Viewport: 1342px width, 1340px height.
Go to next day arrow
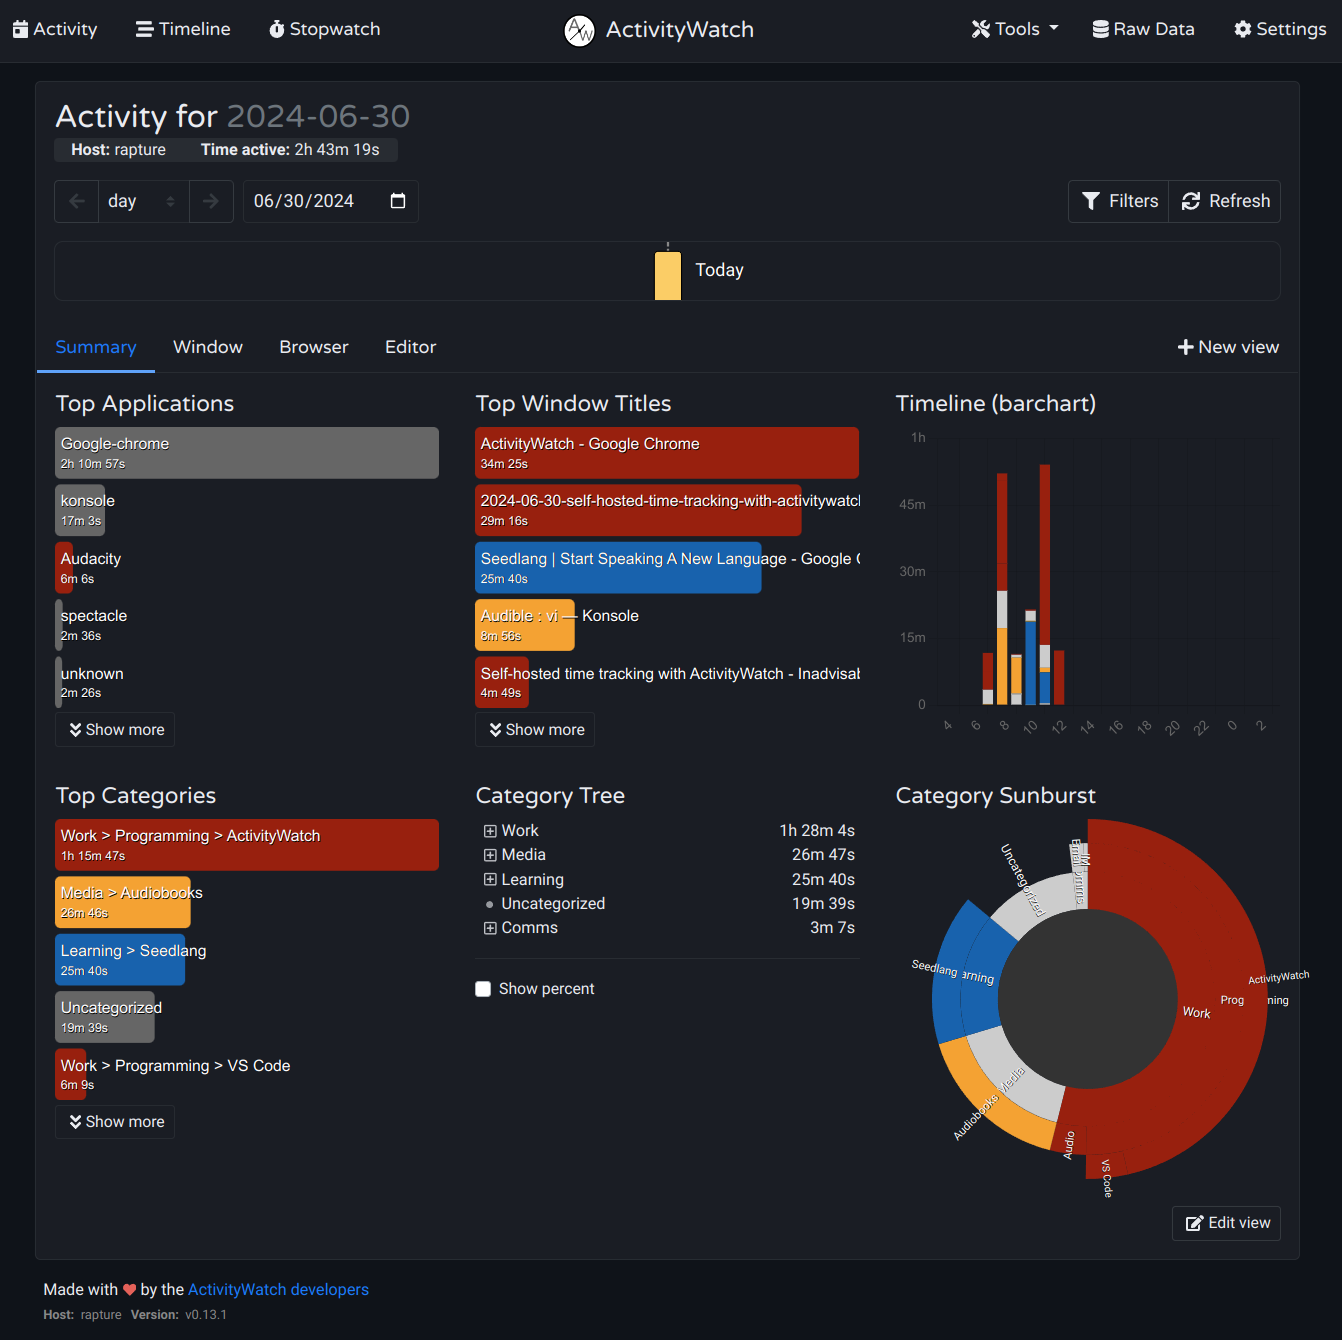tap(211, 201)
